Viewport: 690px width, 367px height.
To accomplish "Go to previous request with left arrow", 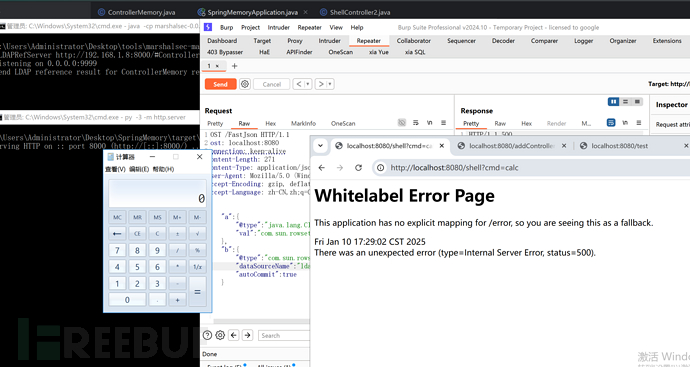I will tap(299, 84).
